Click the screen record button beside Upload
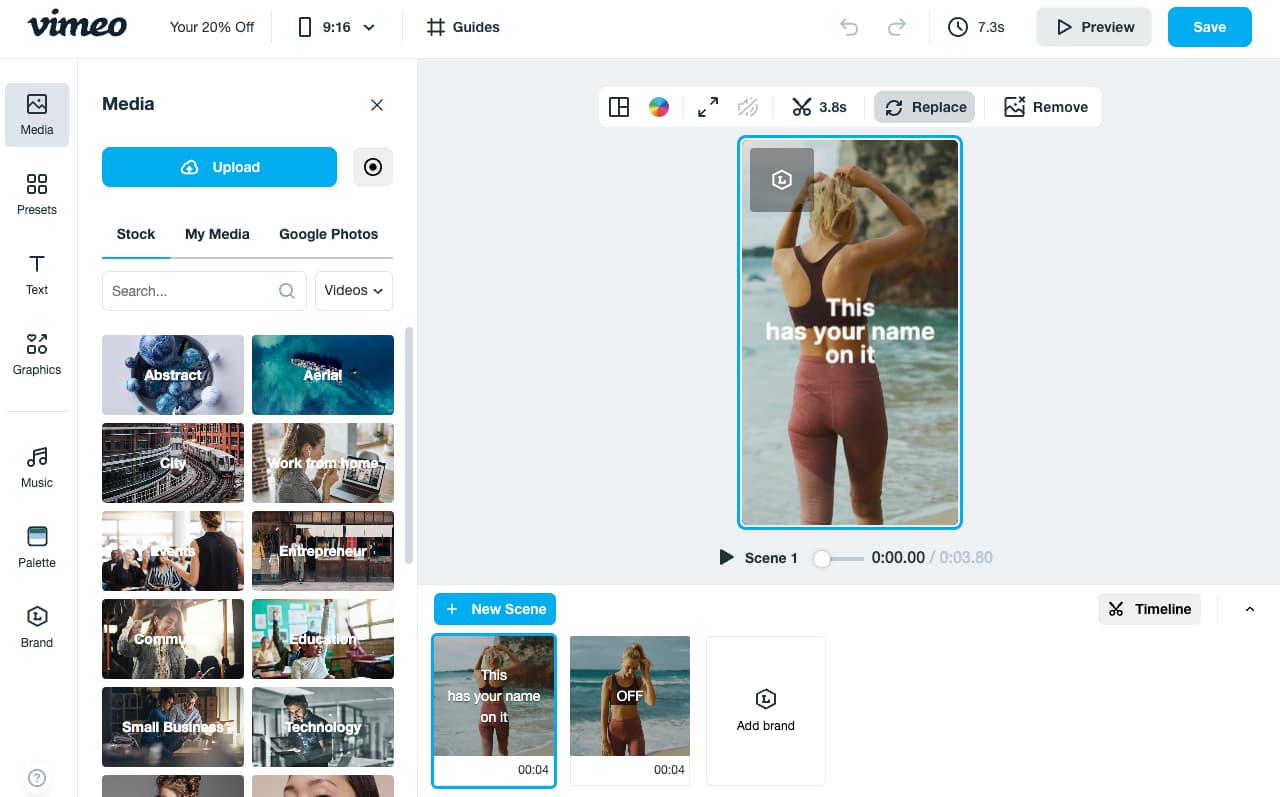The width and height of the screenshot is (1280, 797). (x=373, y=167)
